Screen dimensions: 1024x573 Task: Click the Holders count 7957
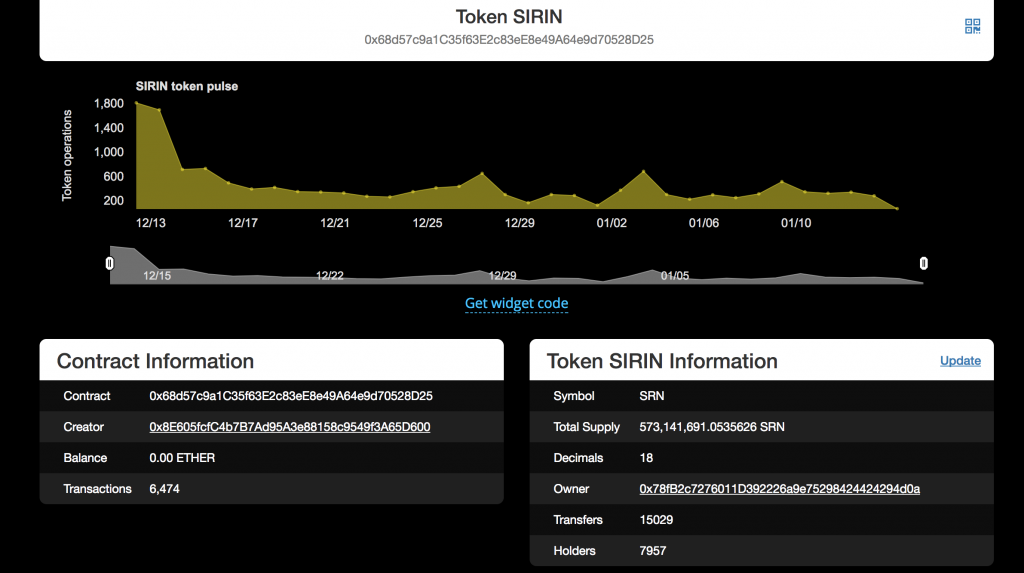coord(653,551)
